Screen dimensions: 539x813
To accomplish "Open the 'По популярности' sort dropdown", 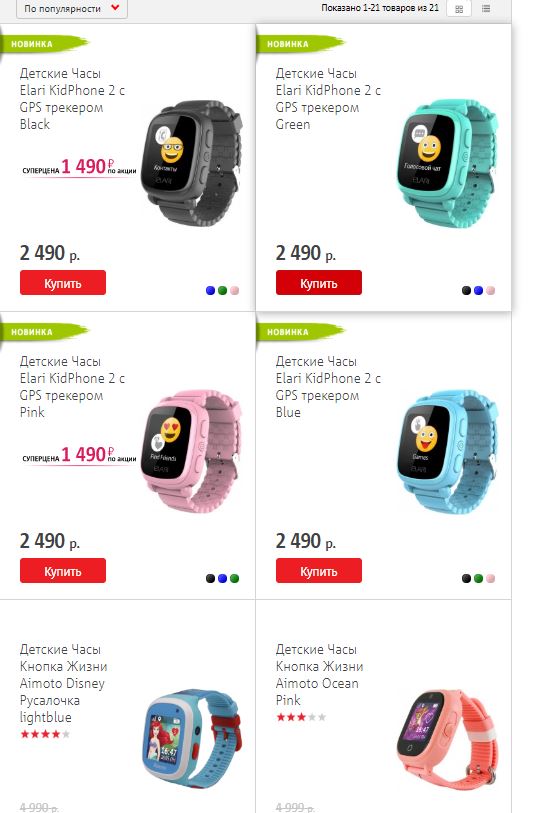I will (72, 9).
